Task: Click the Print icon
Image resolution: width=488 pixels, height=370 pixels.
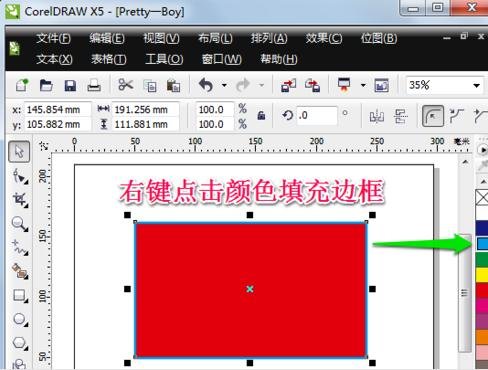Action: point(94,85)
